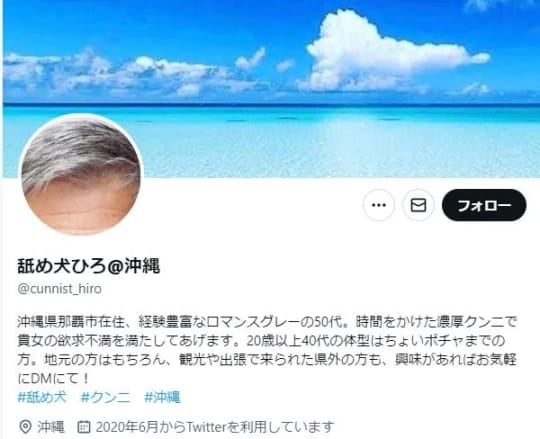Click the black フォロー follow button
This screenshot has height=439, width=540.
click(484, 205)
